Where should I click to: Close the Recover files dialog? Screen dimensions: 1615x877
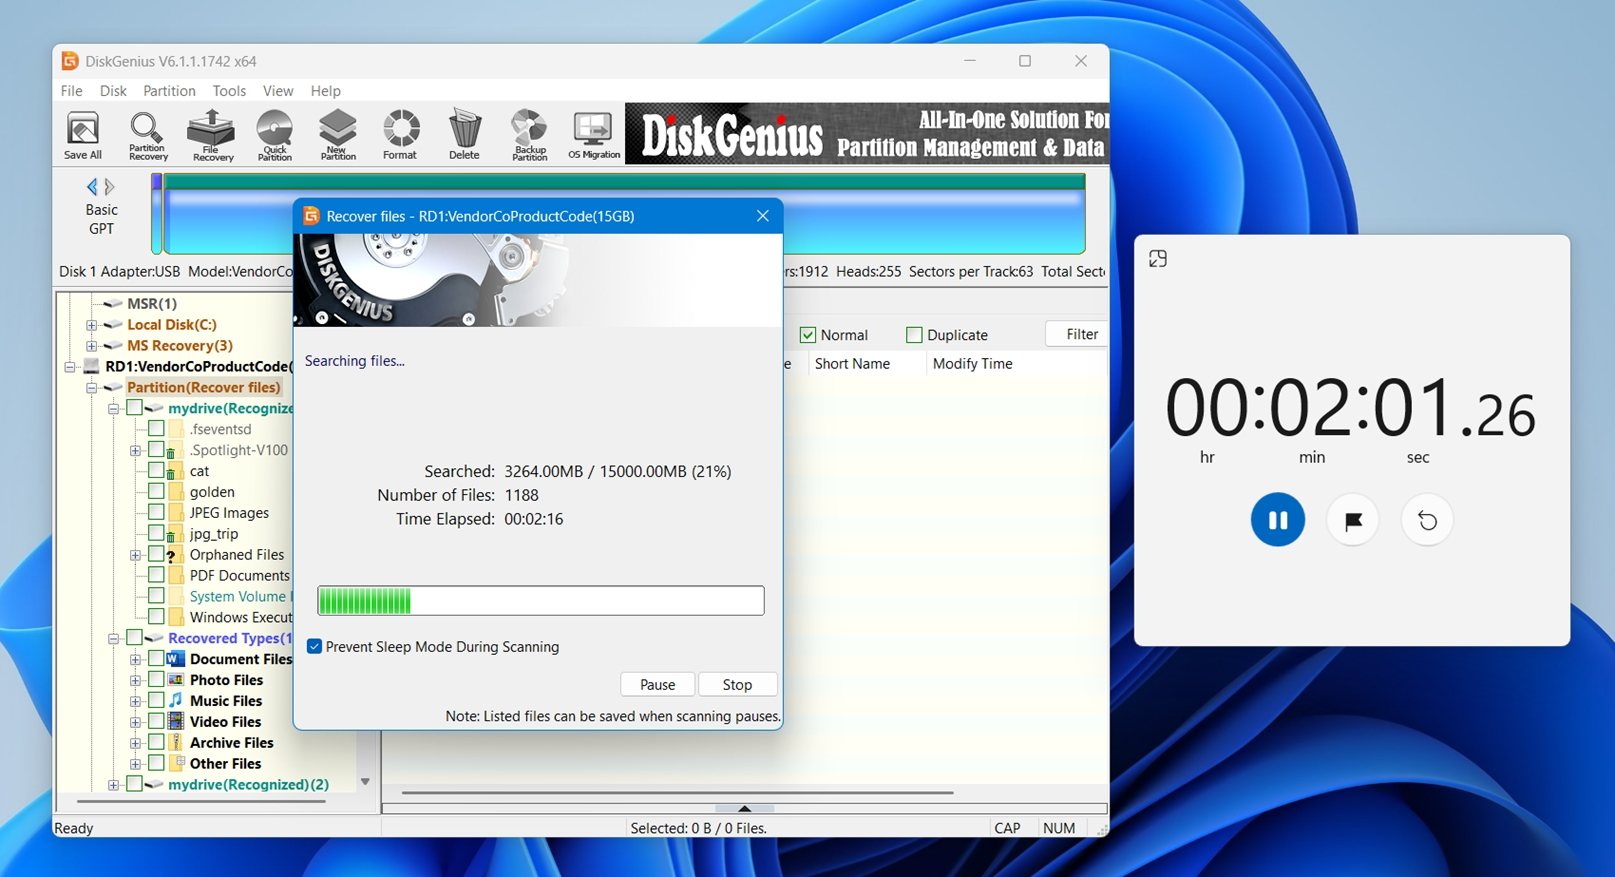click(763, 216)
